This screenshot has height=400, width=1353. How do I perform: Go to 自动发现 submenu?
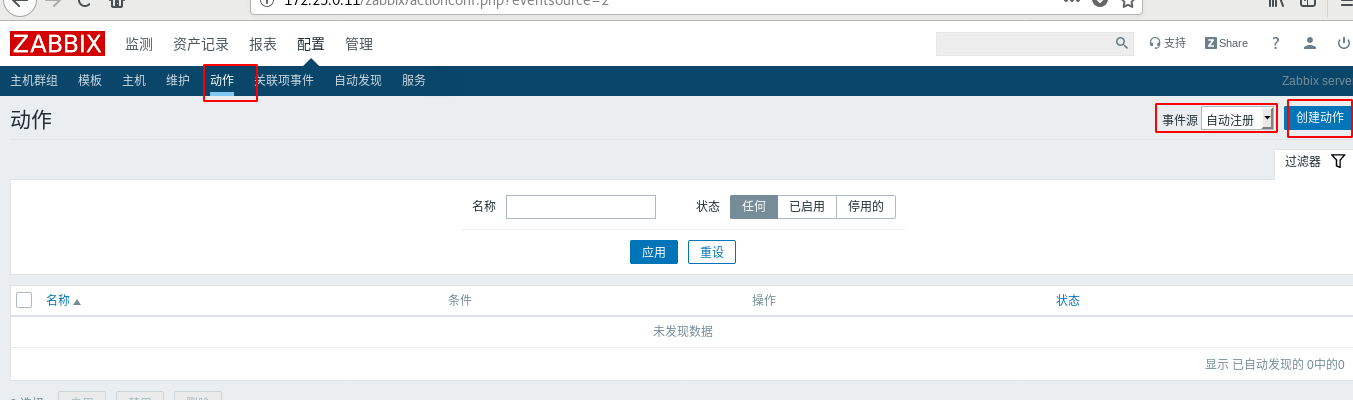click(x=358, y=80)
